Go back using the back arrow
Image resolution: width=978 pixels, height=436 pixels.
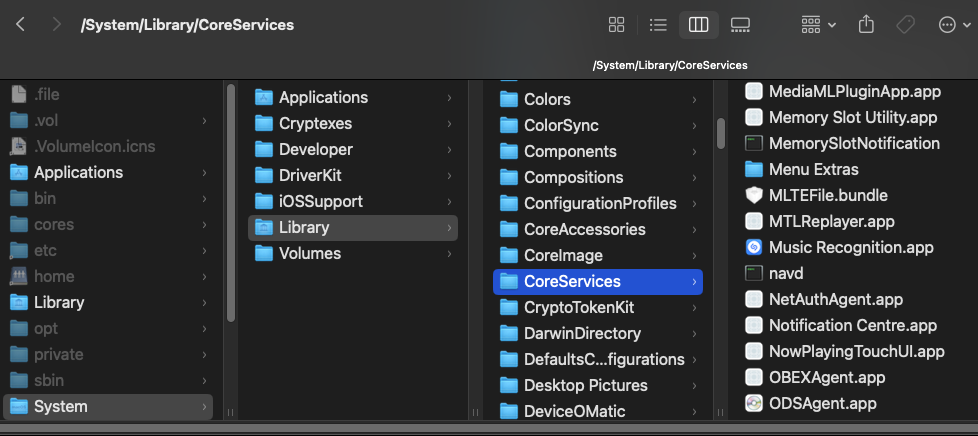20,25
